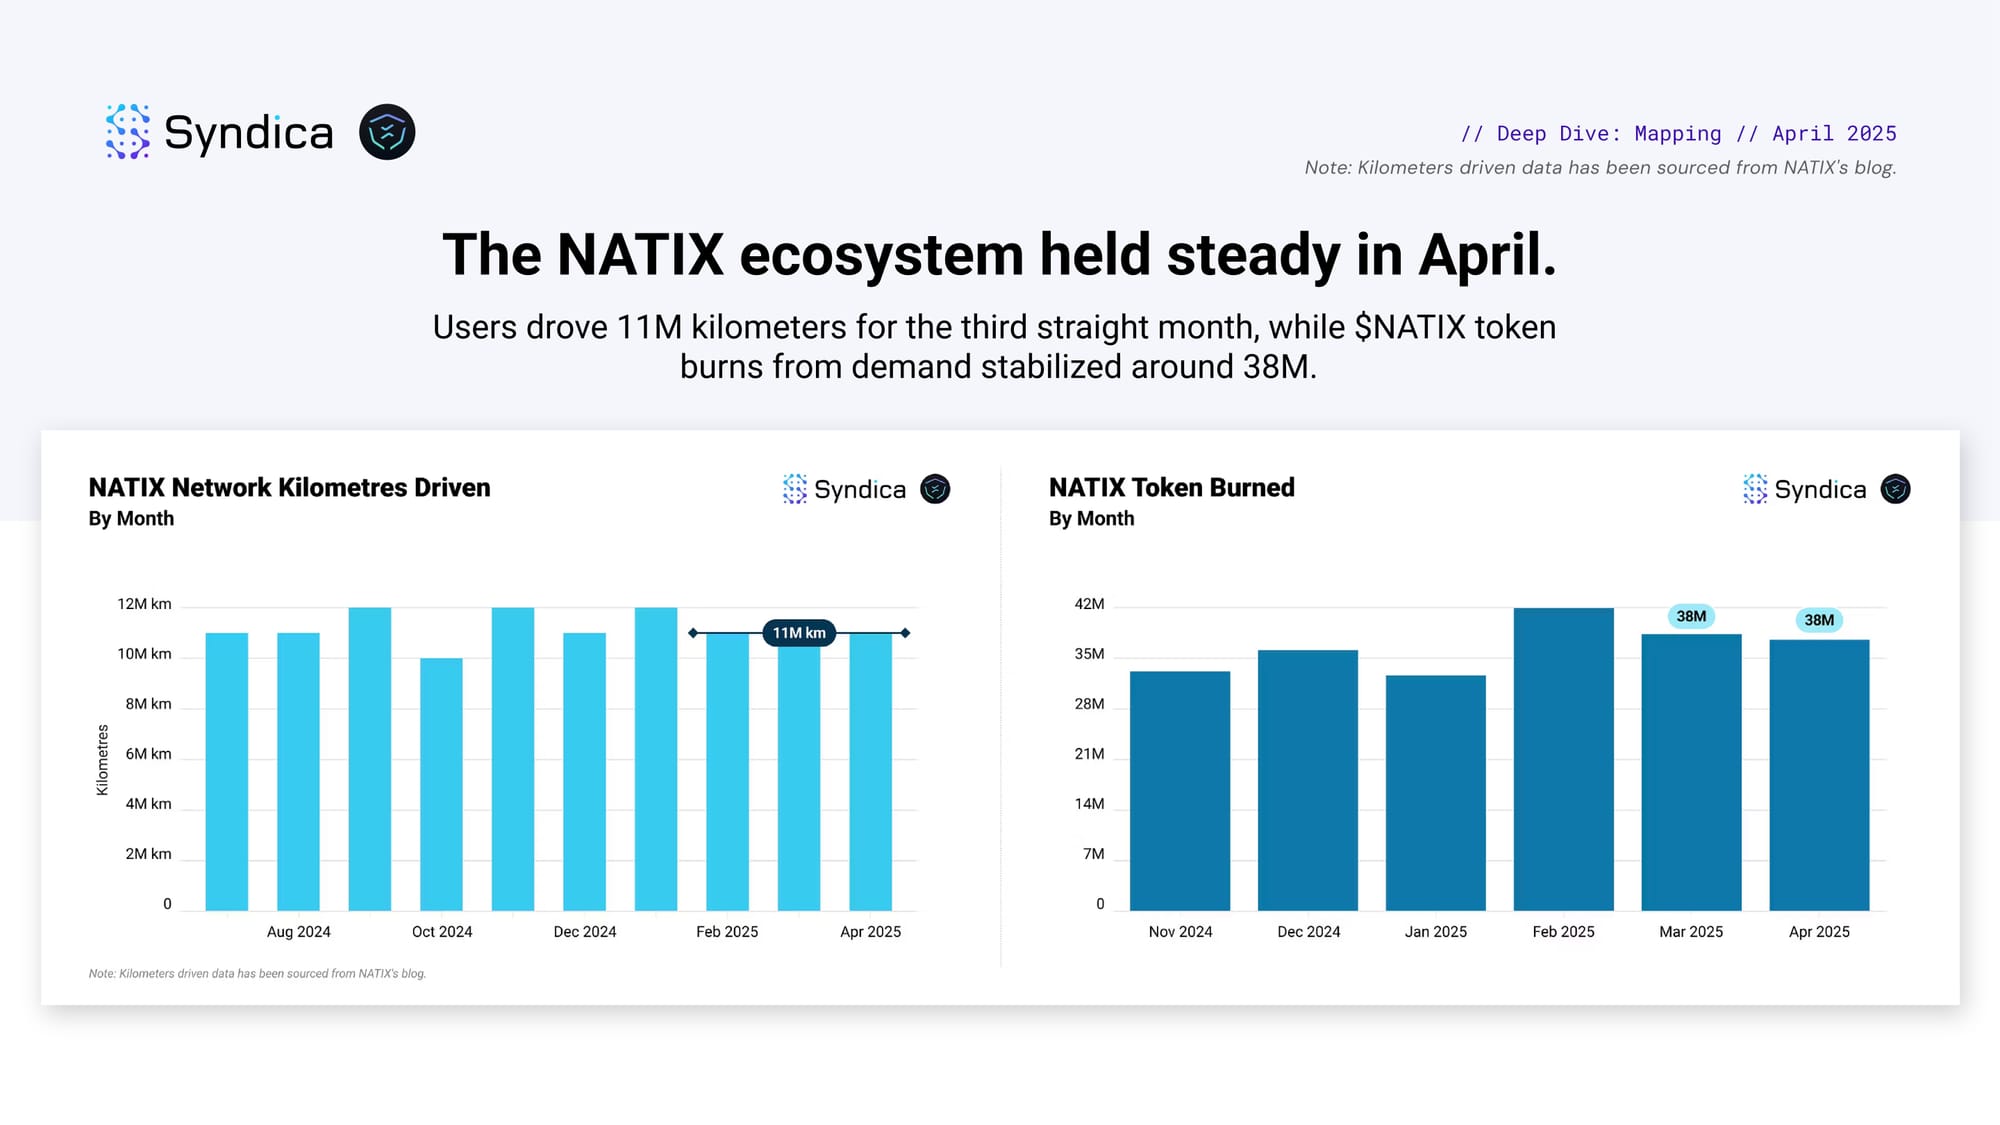Click the '8M km' y-axis label
Screen dimensions: 2000x1125
[x=148, y=704]
